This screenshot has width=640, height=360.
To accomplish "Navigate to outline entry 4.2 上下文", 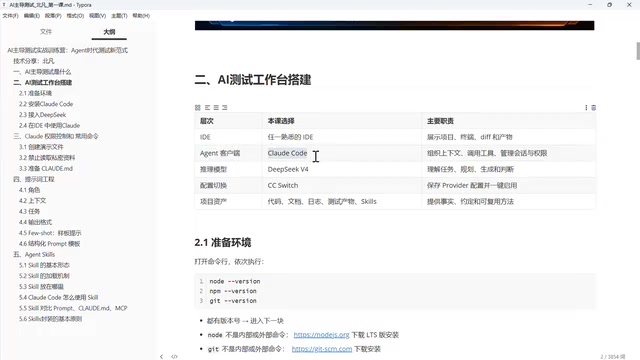I will pyautogui.click(x=32, y=201).
